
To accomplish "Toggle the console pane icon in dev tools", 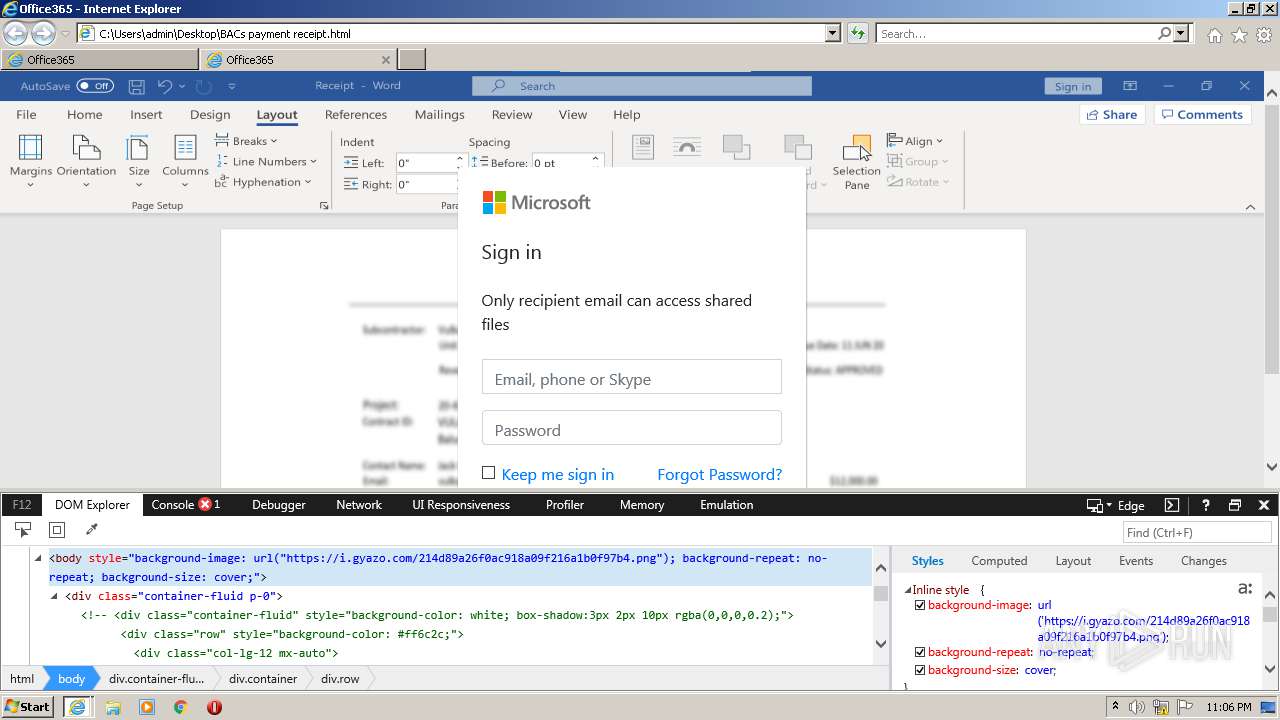I will tap(1172, 505).
